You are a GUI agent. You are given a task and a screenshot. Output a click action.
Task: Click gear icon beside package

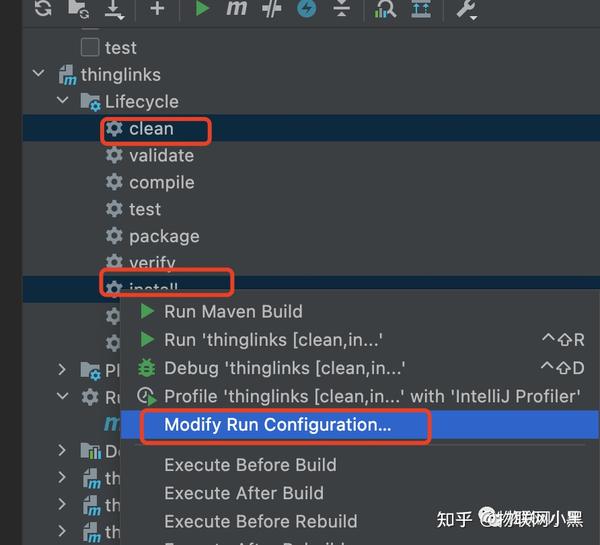coord(114,236)
